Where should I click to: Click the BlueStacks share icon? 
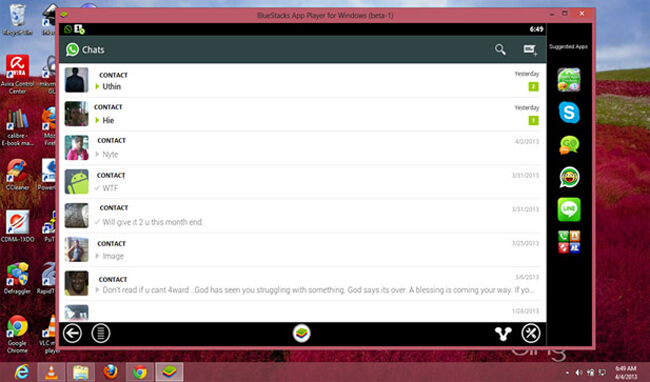click(503, 334)
